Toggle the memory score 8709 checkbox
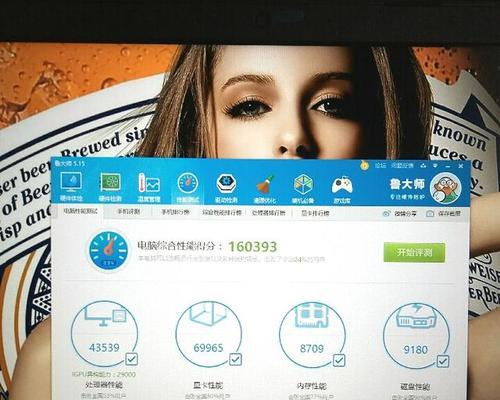 coord(339,360)
